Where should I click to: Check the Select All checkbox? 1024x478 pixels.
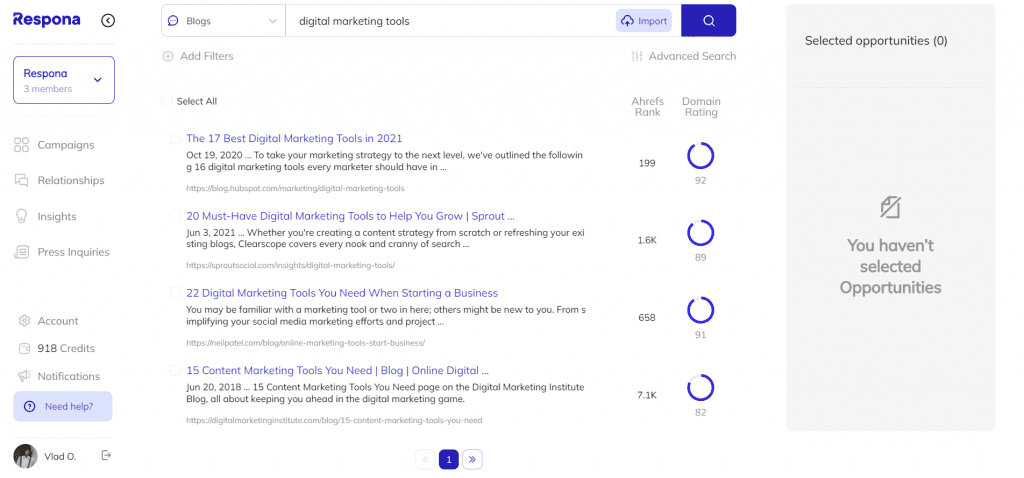pos(167,101)
